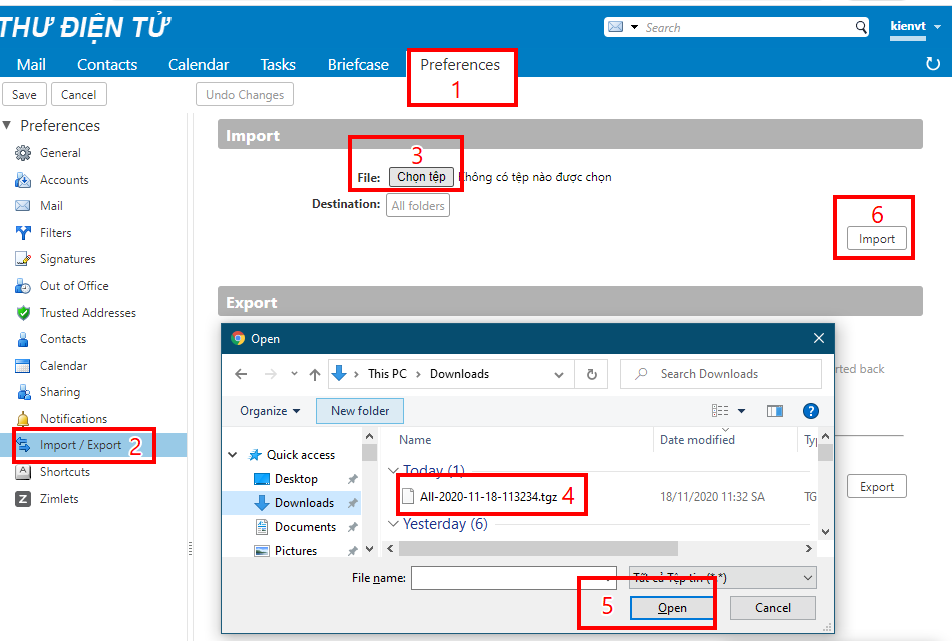Switch to Calendar tab
Screen dimensions: 952x641
coord(199,64)
